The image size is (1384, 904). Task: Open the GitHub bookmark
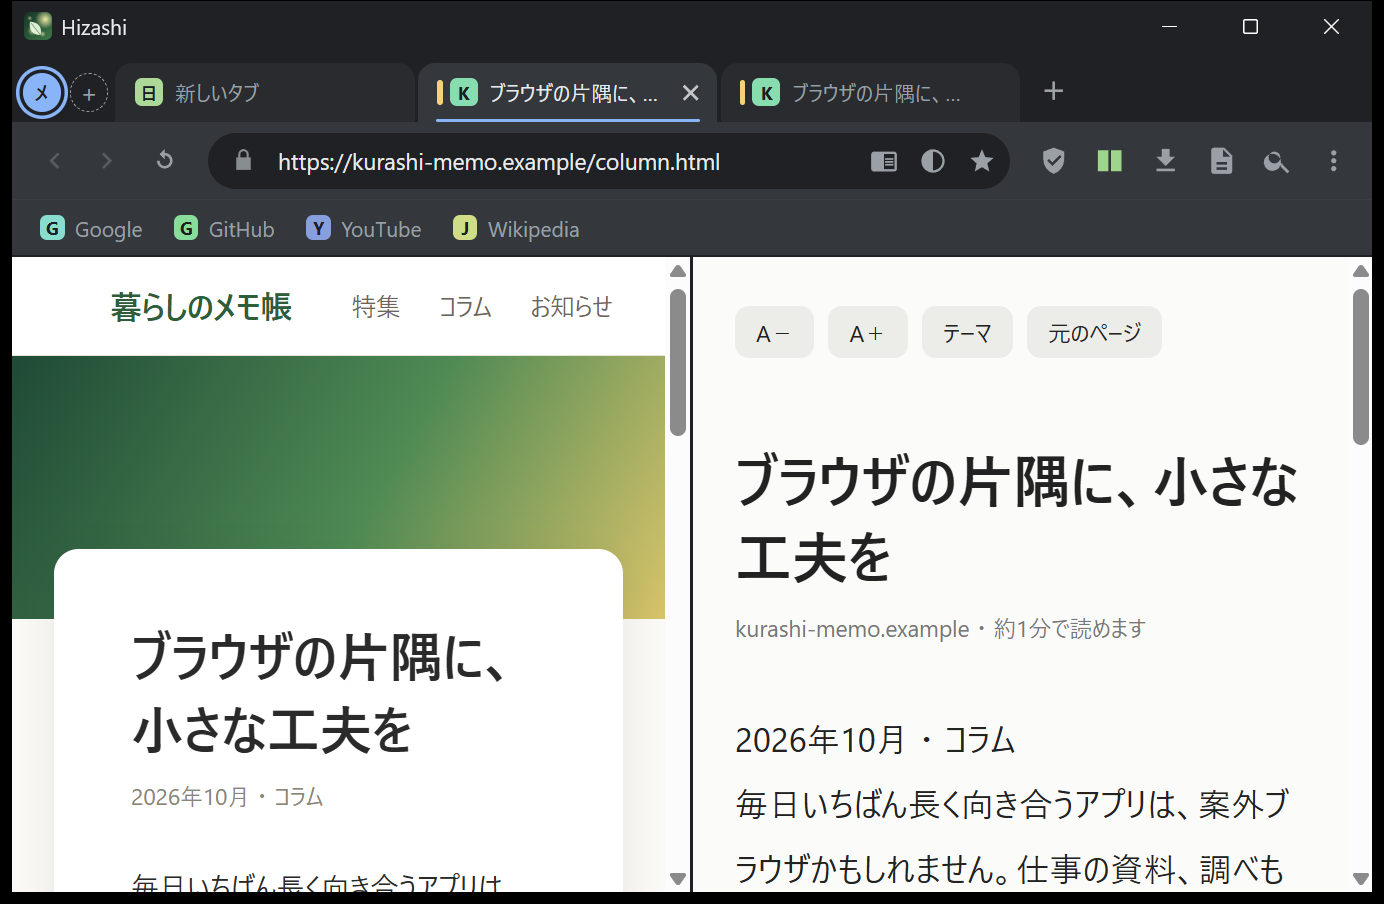(224, 229)
